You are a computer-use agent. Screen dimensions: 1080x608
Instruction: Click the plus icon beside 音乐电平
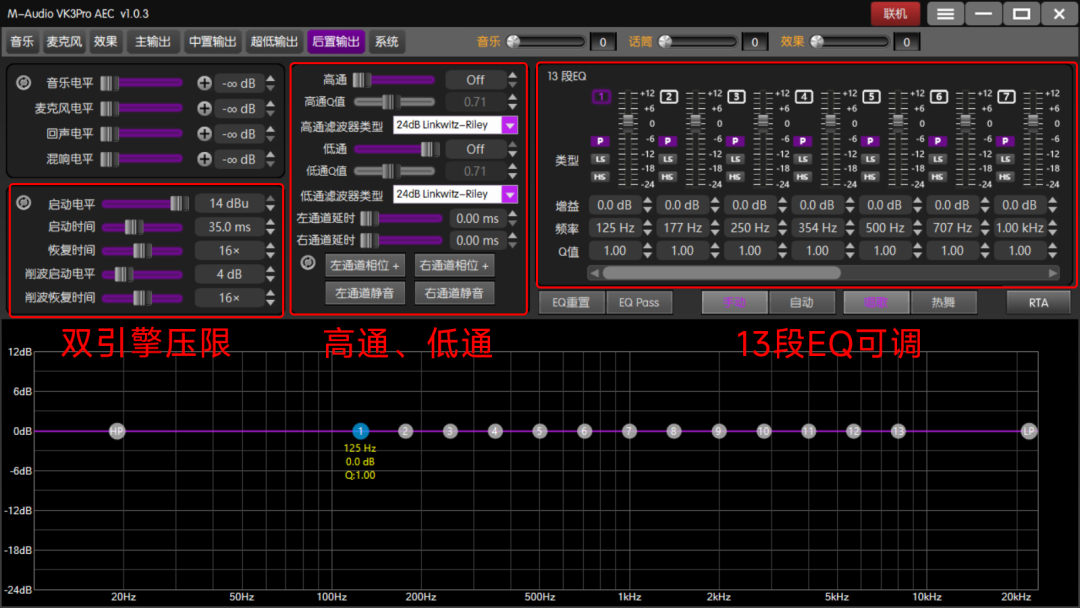coord(204,83)
